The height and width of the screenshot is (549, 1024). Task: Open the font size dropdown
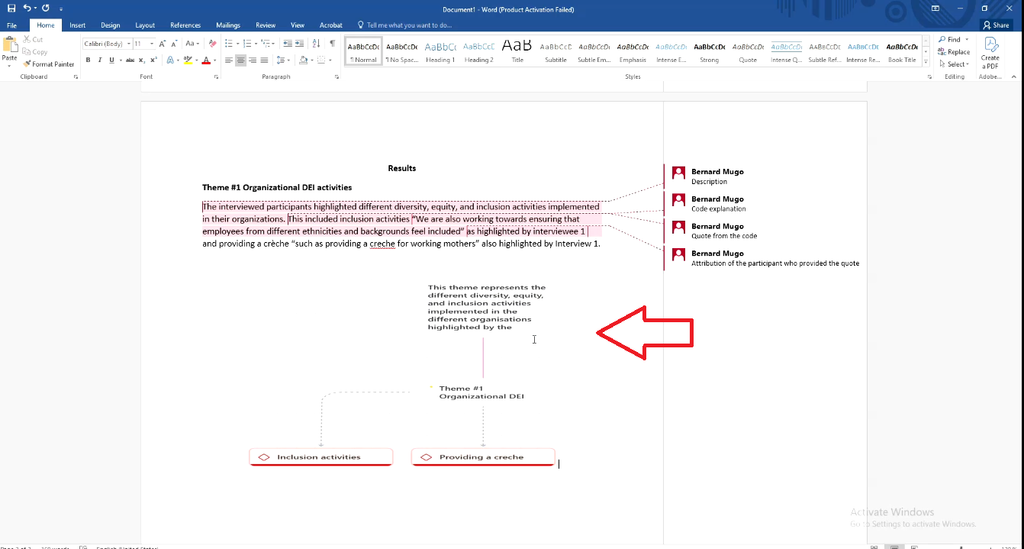[x=152, y=44]
